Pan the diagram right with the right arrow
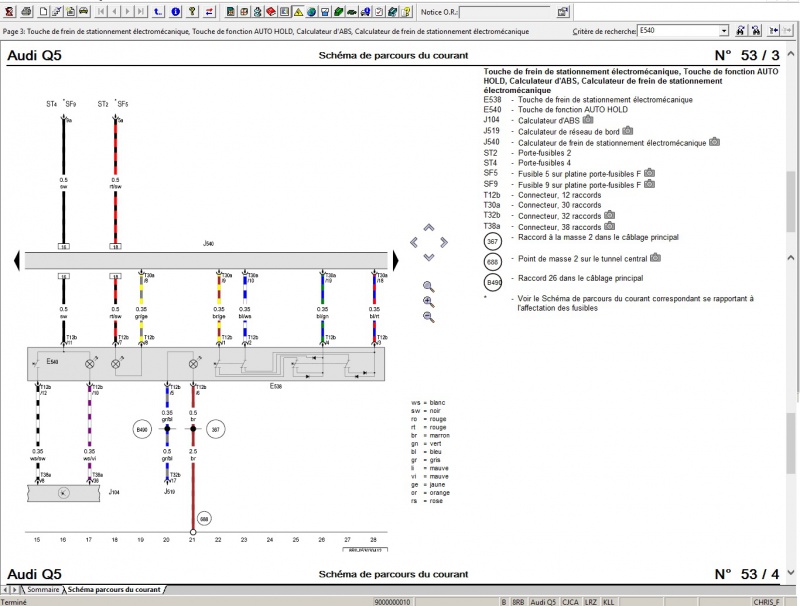800x606 pixels. pos(443,242)
